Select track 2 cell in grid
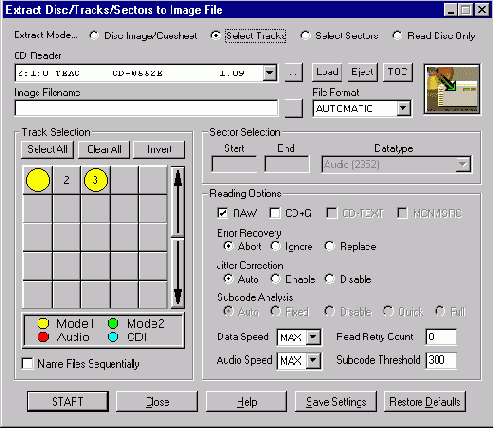Viewport: 493px width, 428px height. pyautogui.click(x=67, y=180)
